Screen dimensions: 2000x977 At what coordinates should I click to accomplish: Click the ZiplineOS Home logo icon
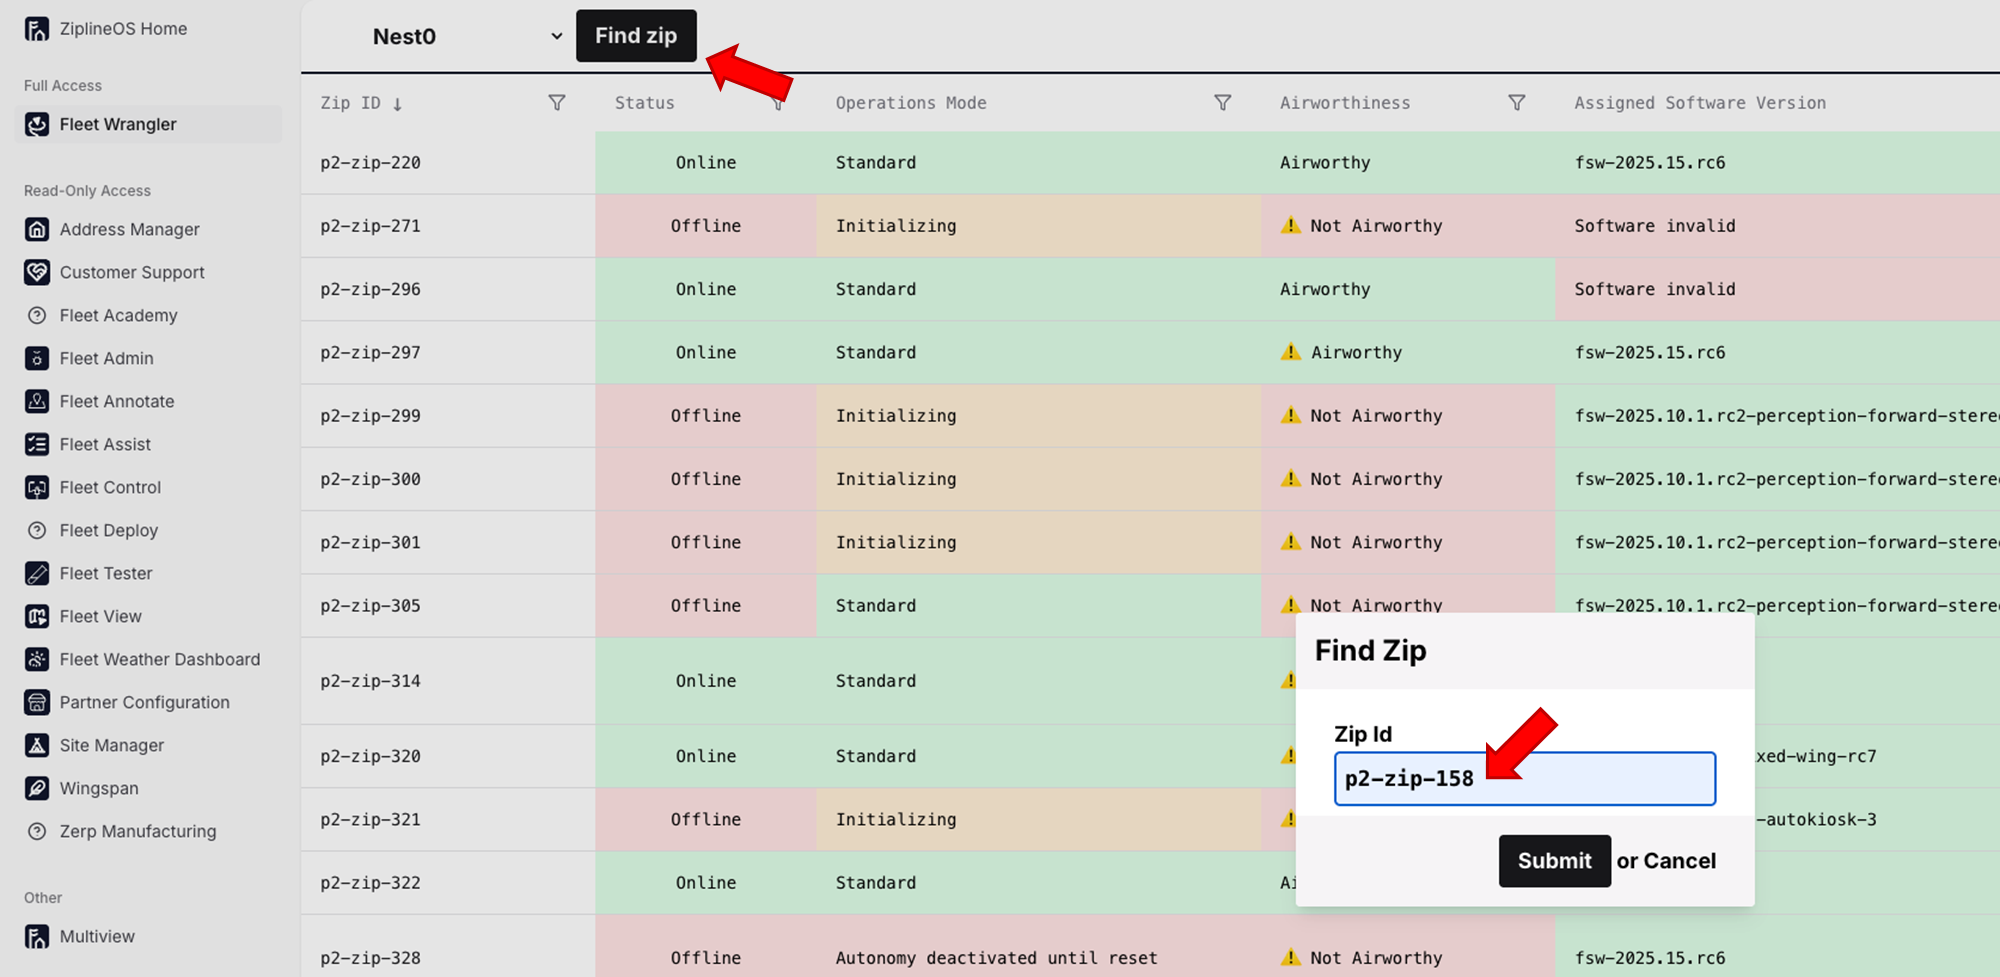[37, 29]
